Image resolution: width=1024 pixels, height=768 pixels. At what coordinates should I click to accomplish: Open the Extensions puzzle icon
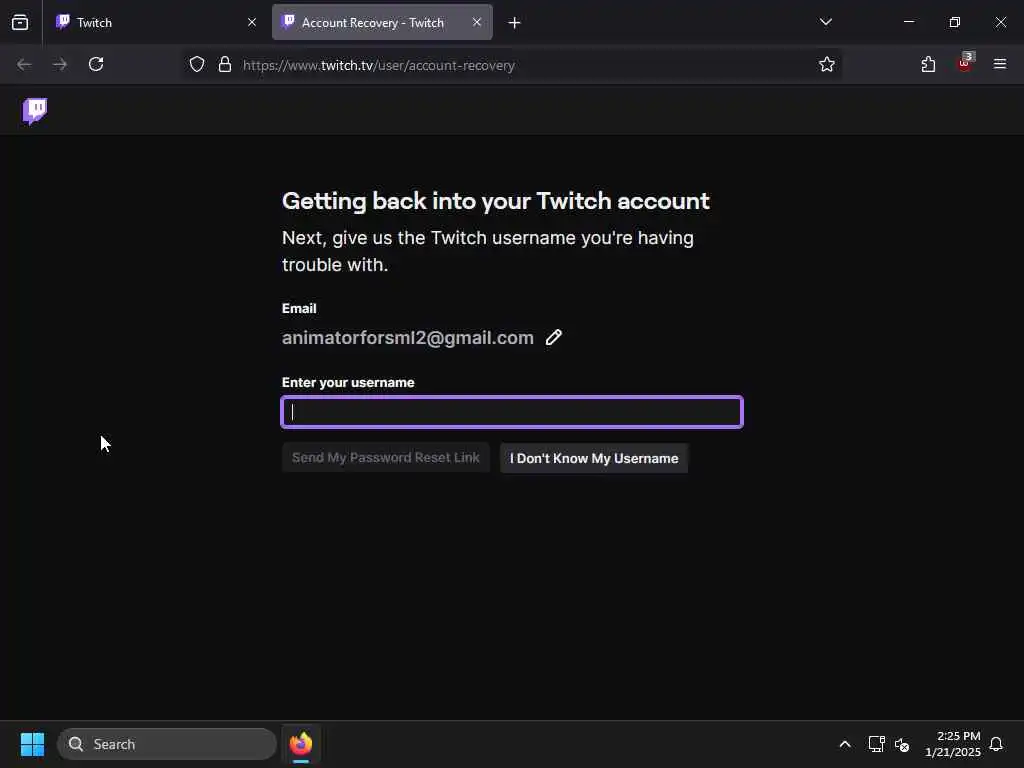click(928, 64)
